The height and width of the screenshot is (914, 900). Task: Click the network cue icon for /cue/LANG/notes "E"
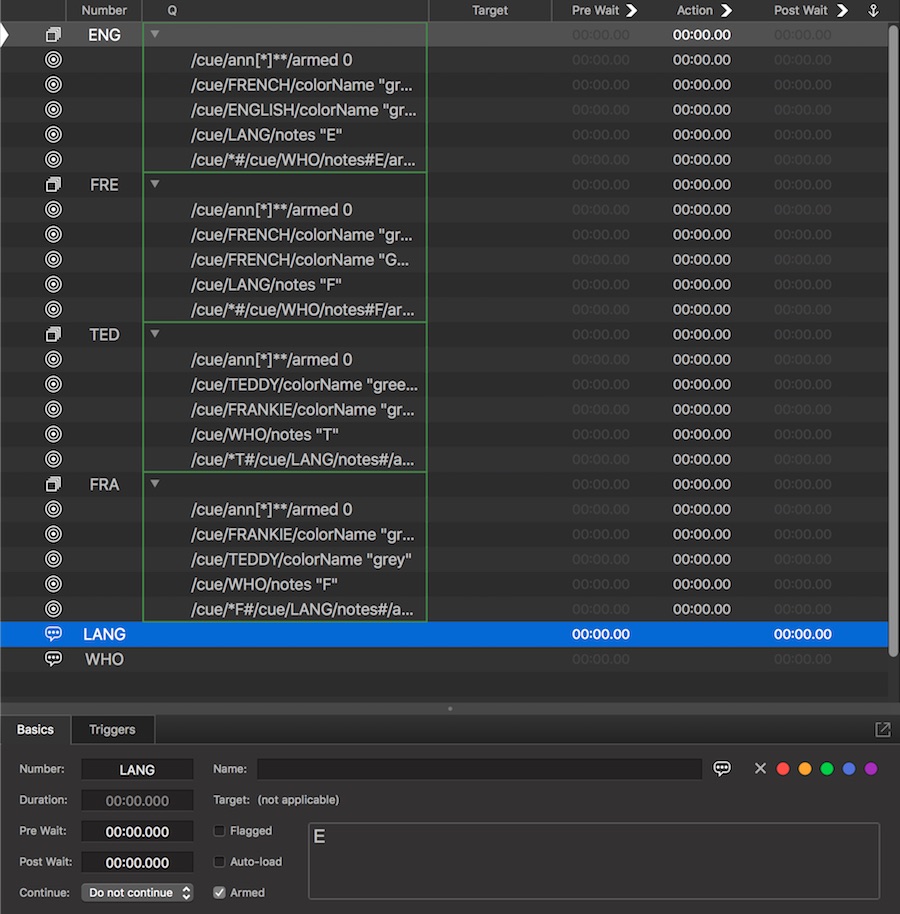(x=54, y=135)
